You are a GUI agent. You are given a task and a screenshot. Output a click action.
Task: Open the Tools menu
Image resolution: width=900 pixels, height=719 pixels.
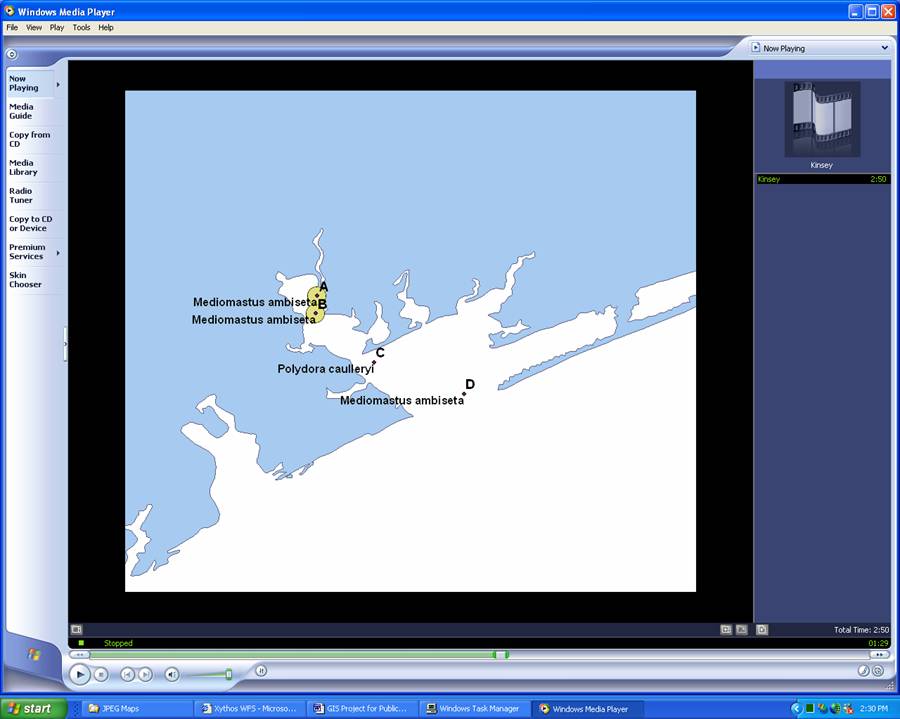tap(81, 28)
